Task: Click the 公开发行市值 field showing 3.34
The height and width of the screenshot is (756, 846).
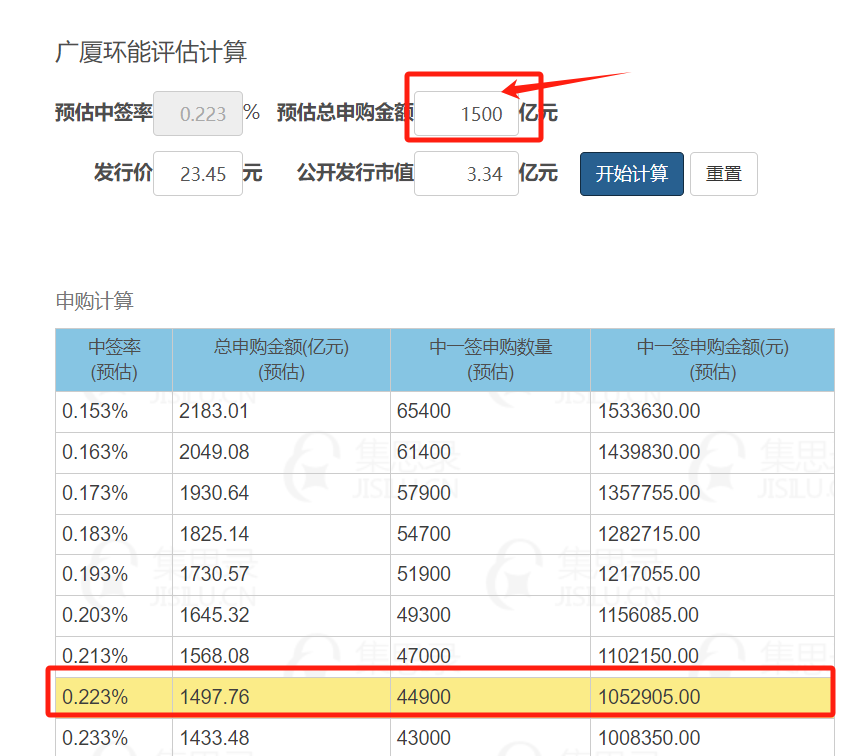Action: click(466, 173)
